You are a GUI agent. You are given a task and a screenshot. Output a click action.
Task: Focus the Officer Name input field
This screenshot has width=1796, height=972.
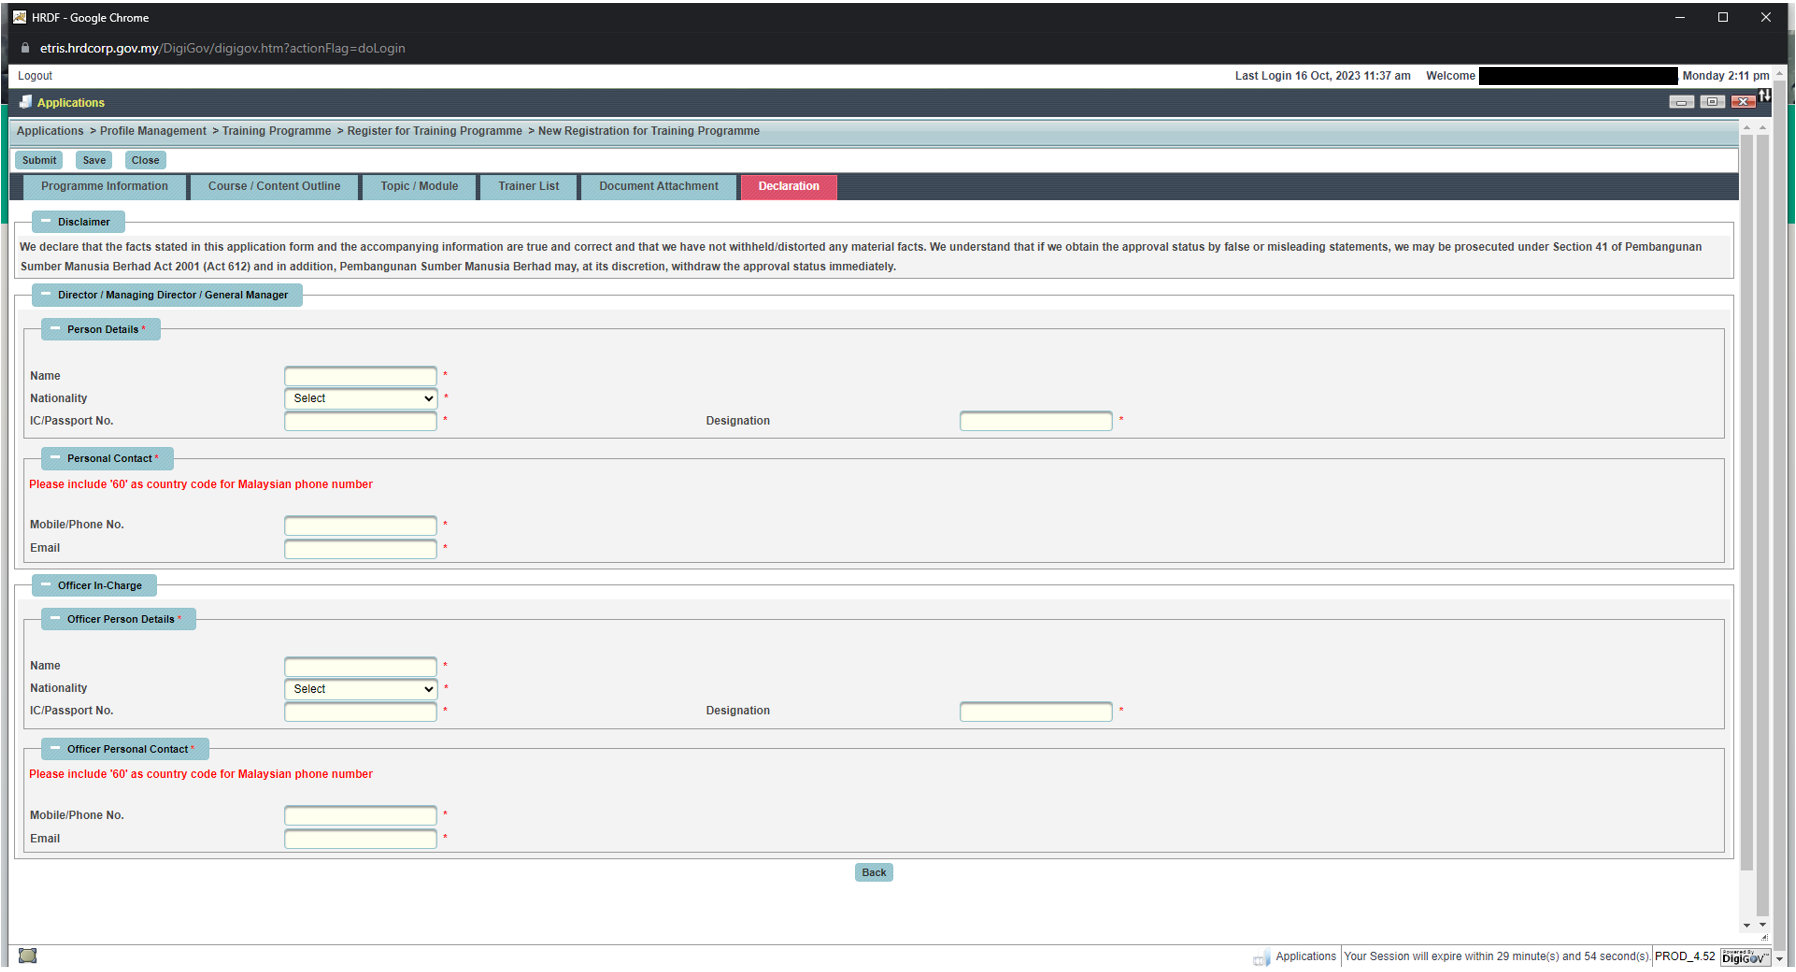tap(361, 666)
